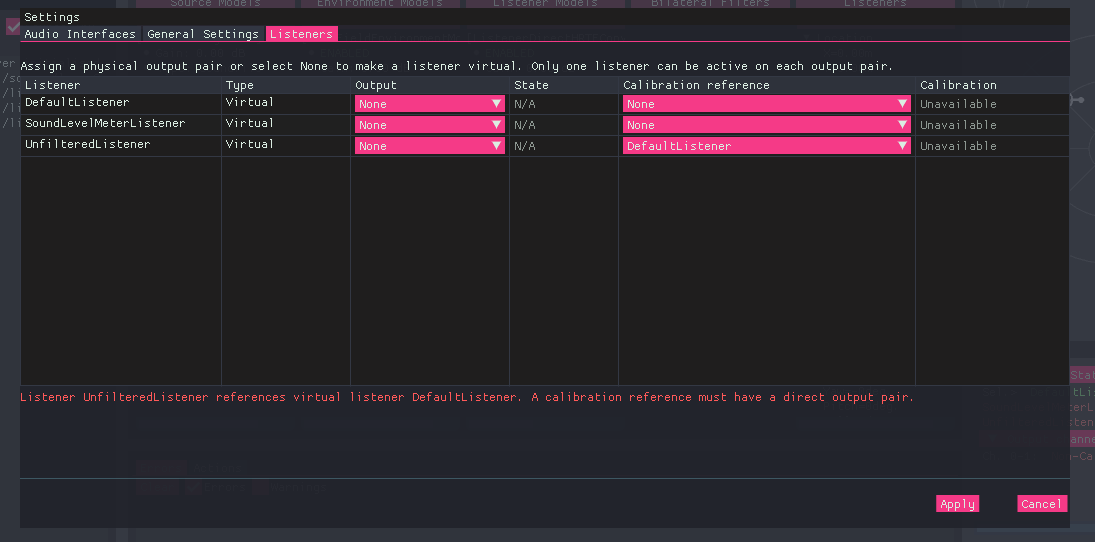The width and height of the screenshot is (1095, 542).
Task: Click the output pair instruction text
Action: (457, 67)
